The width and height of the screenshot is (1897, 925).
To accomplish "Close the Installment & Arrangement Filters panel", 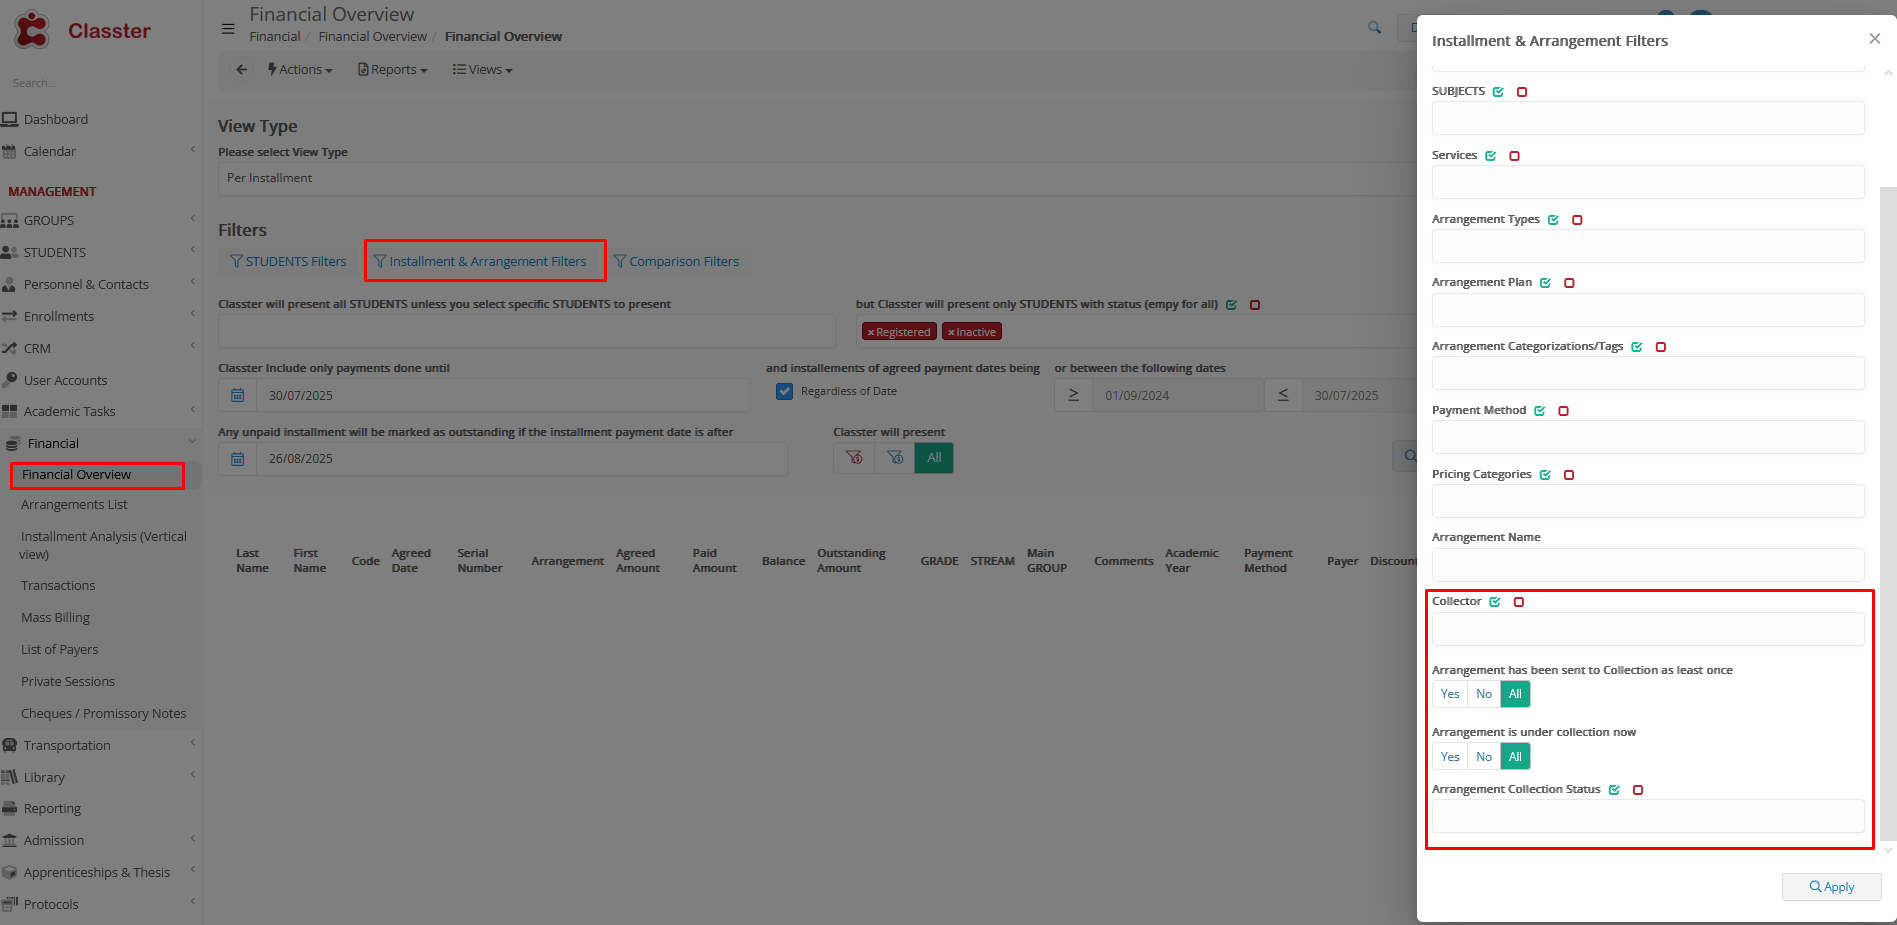I will pyautogui.click(x=1874, y=39).
